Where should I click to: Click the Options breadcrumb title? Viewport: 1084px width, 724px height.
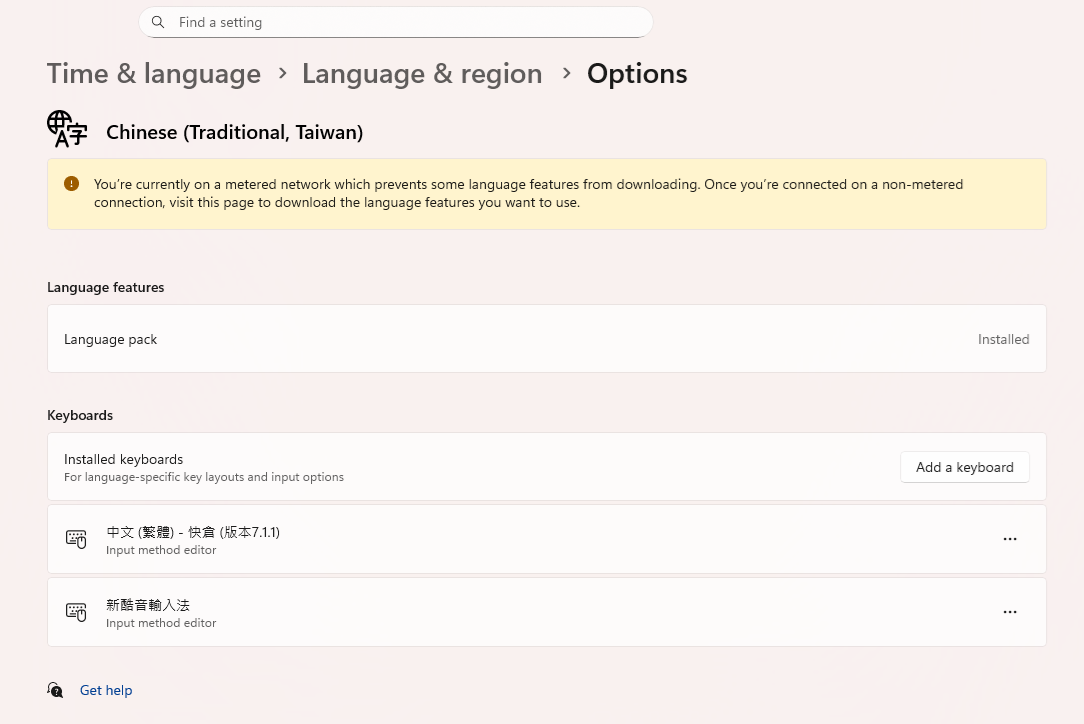click(x=637, y=73)
